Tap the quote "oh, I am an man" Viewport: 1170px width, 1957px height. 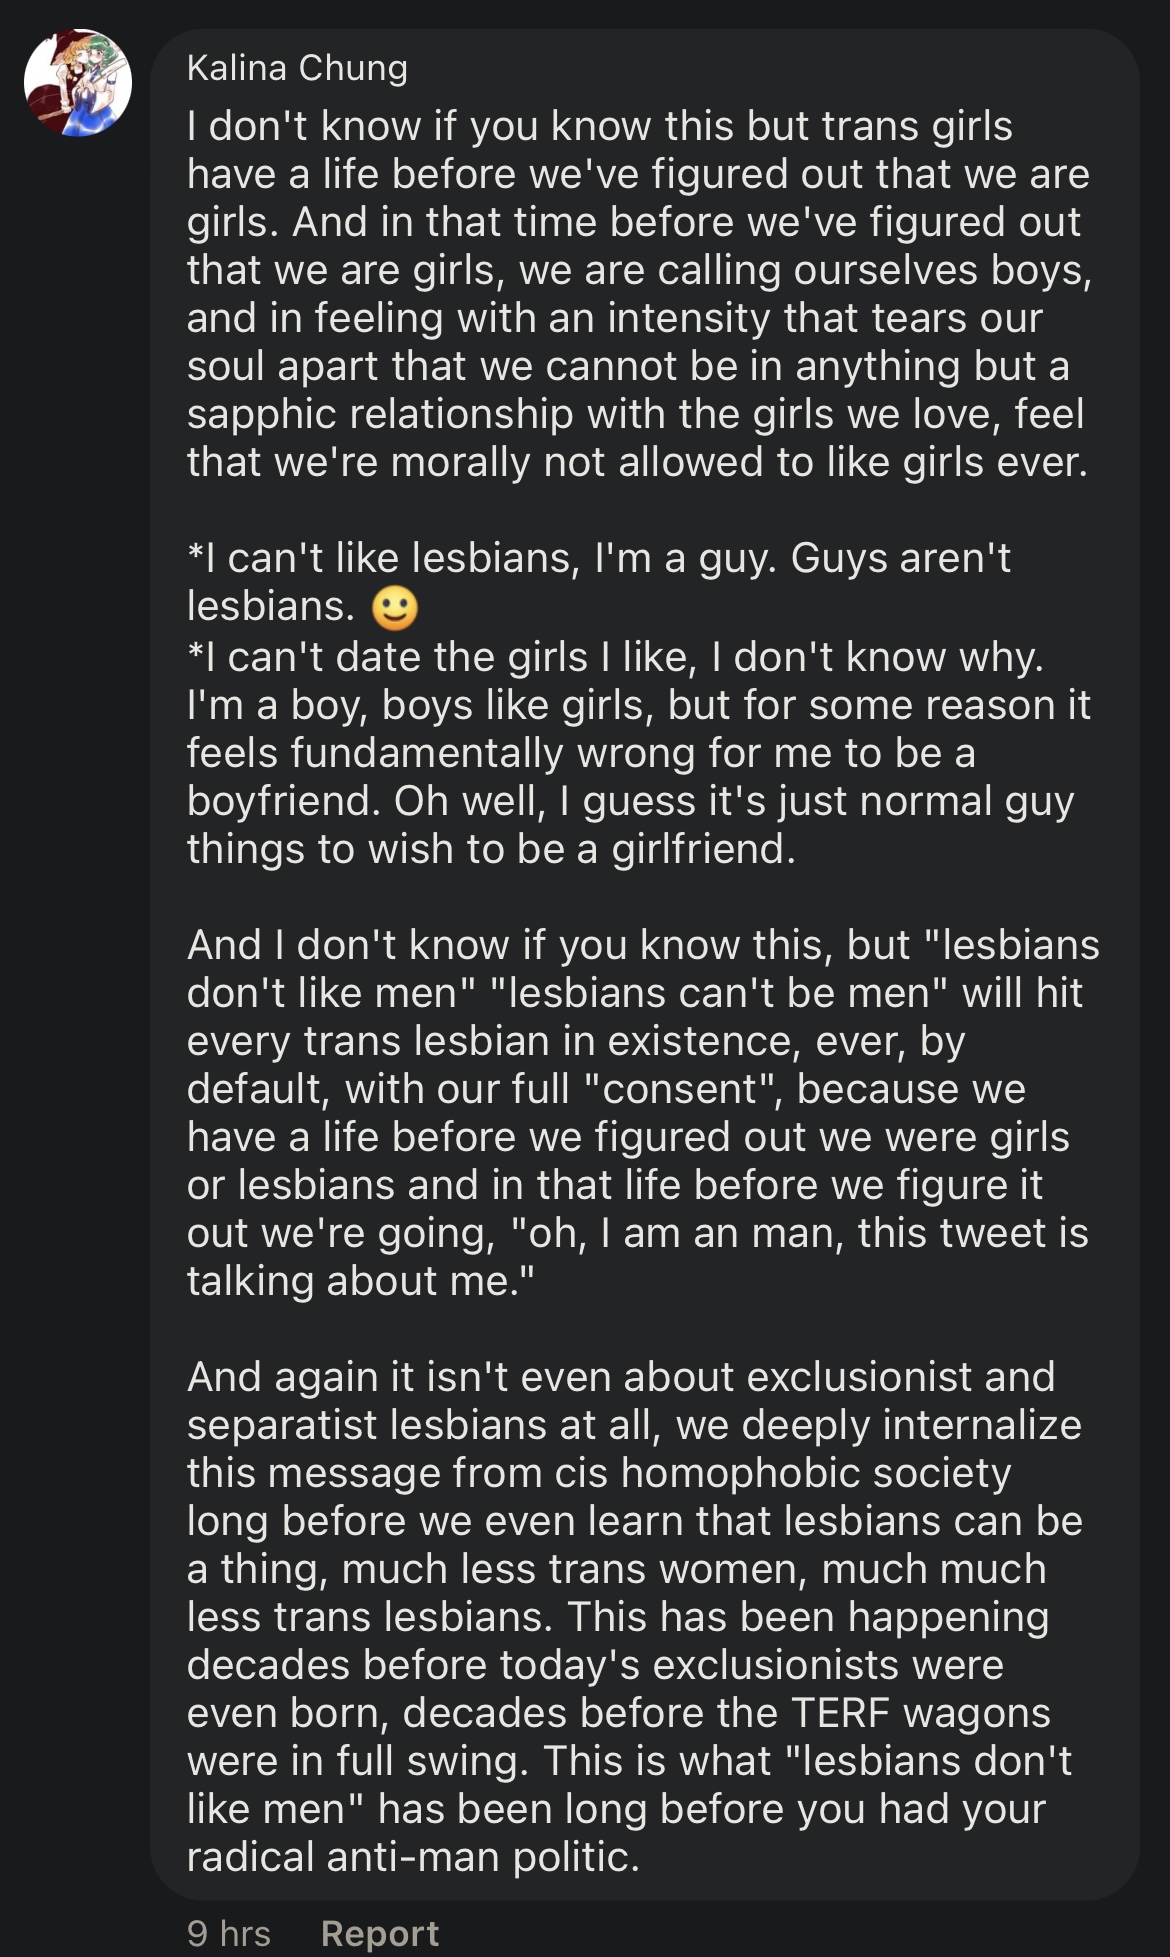[x=675, y=1233]
